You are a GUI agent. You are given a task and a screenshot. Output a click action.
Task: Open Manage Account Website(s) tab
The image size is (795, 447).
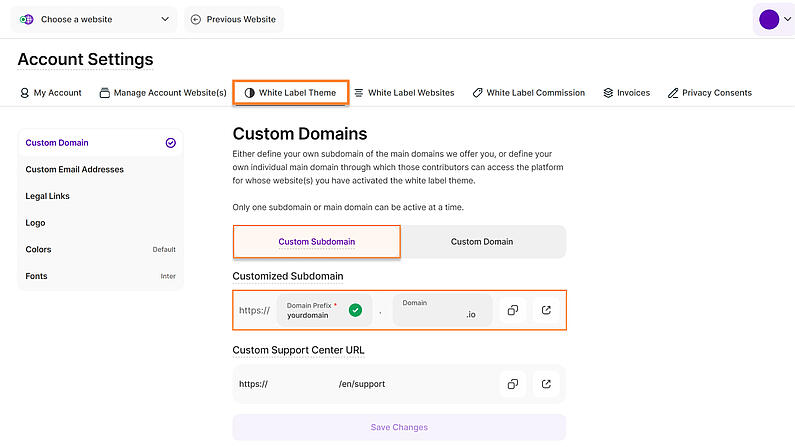point(163,93)
